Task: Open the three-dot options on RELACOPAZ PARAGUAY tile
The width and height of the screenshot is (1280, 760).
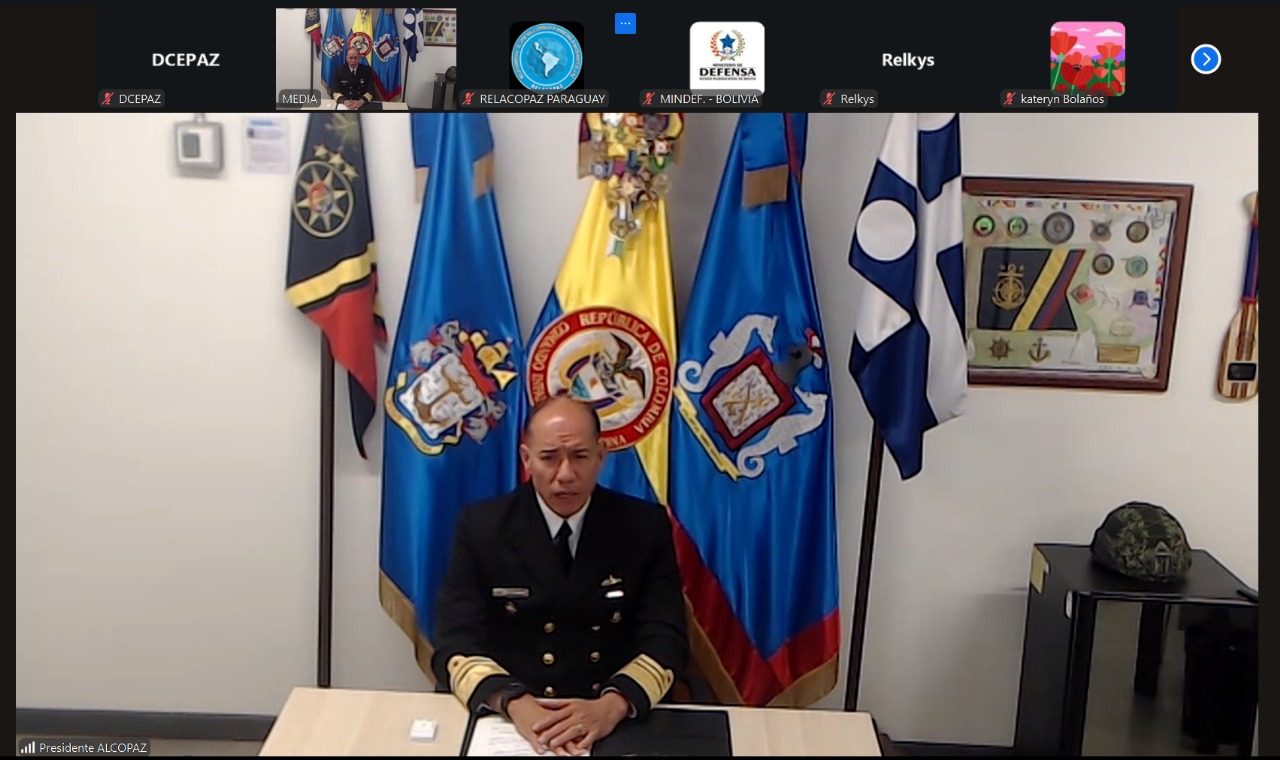Action: (x=625, y=24)
